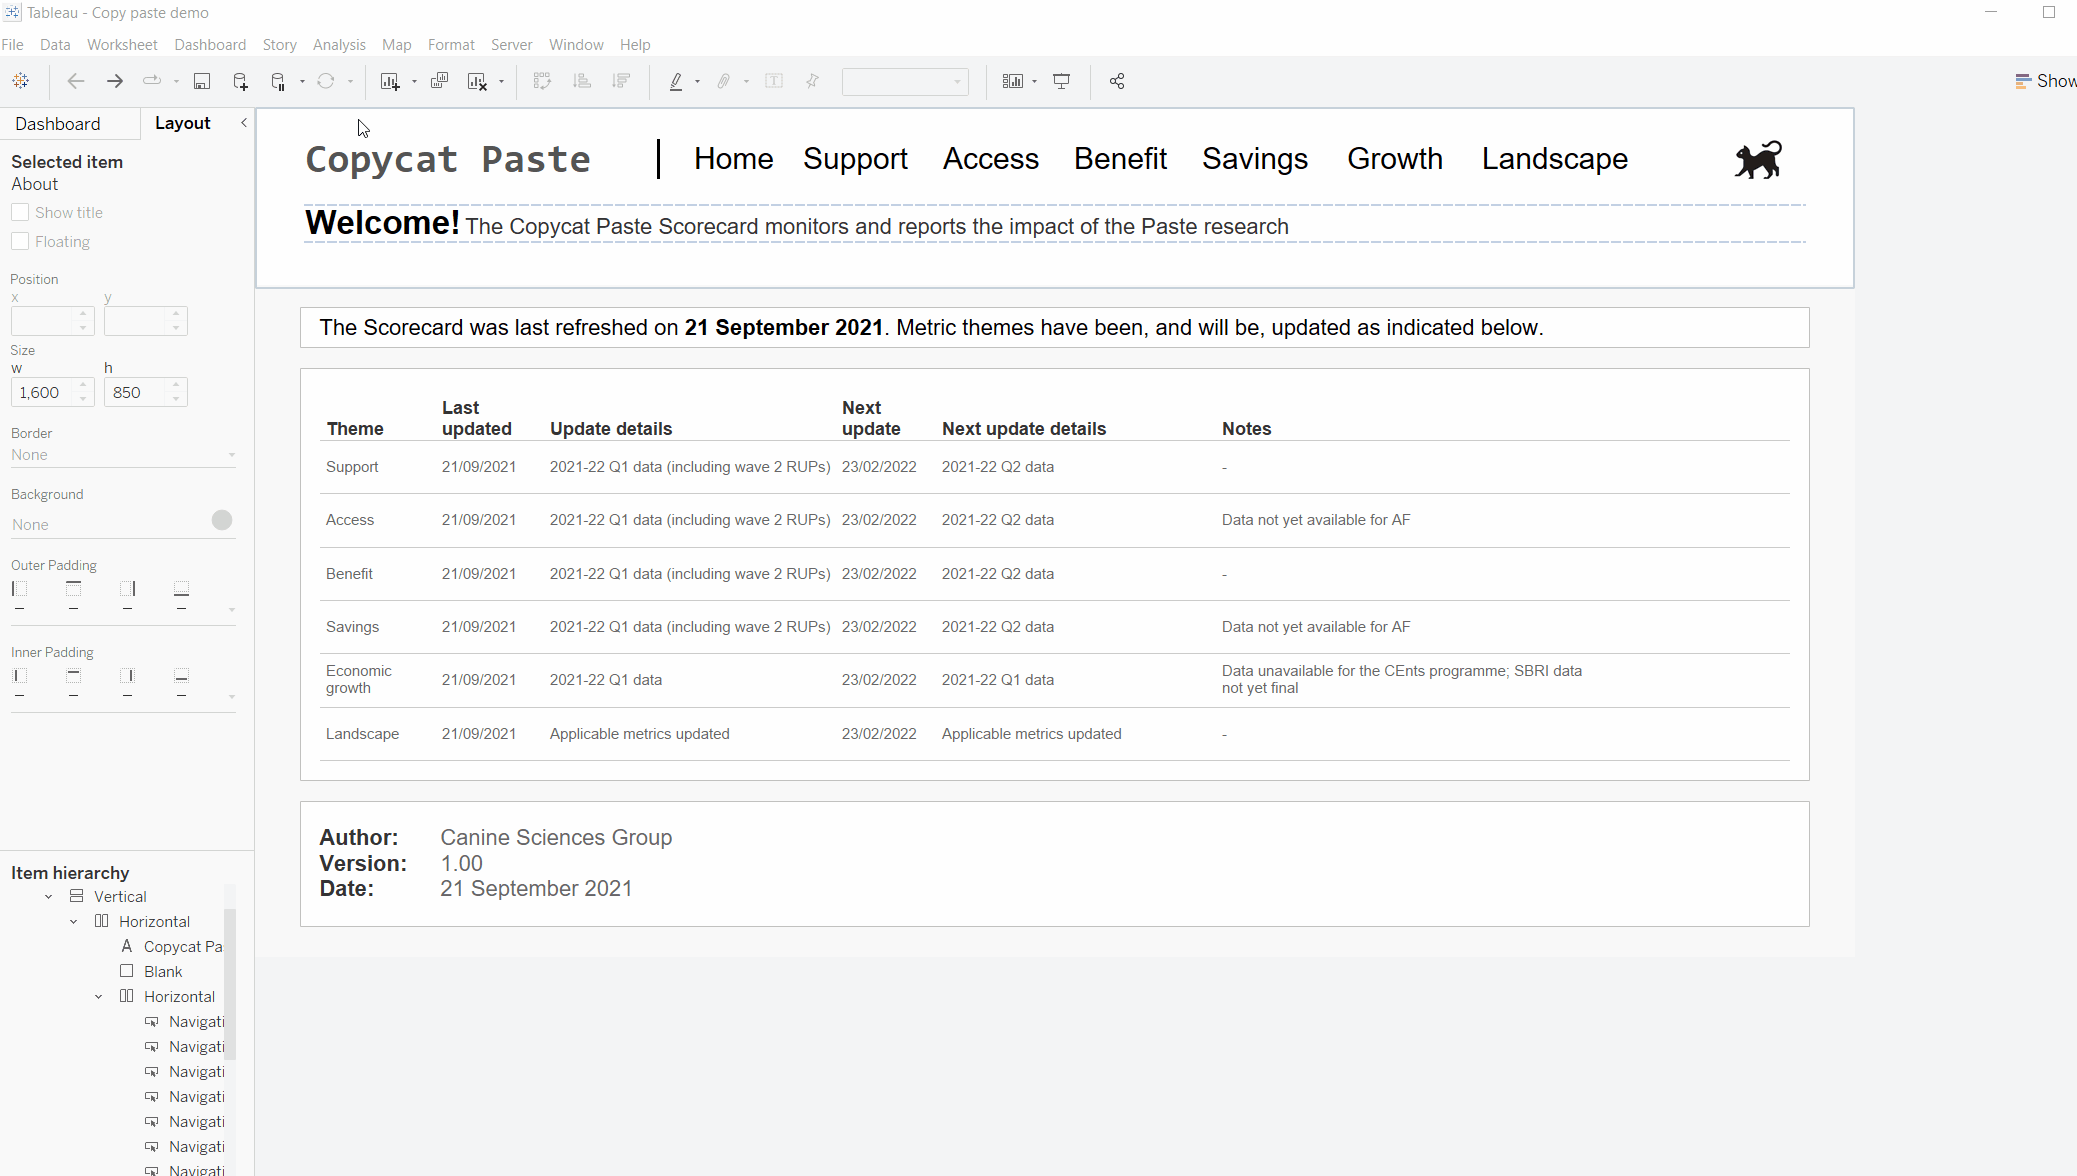
Task: Click the Pause Auto Updates icon
Action: point(279,81)
